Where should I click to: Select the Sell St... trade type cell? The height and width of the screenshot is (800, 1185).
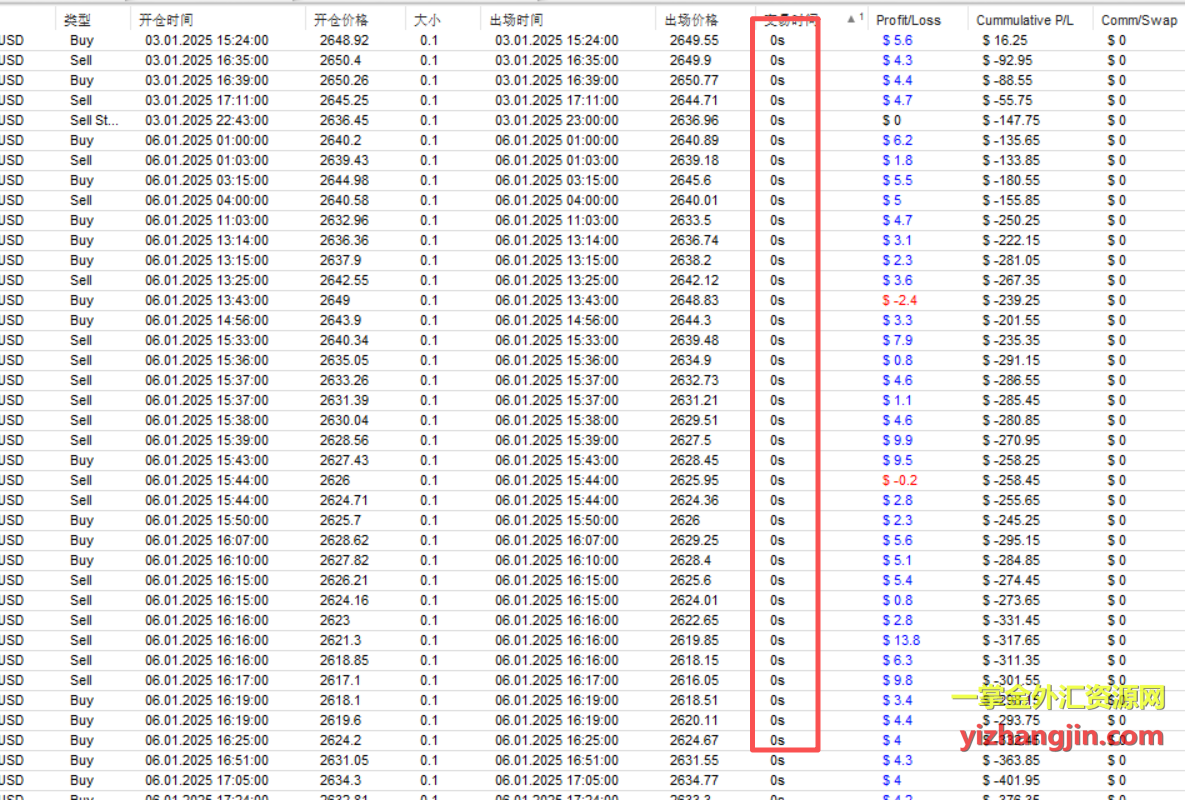94,120
